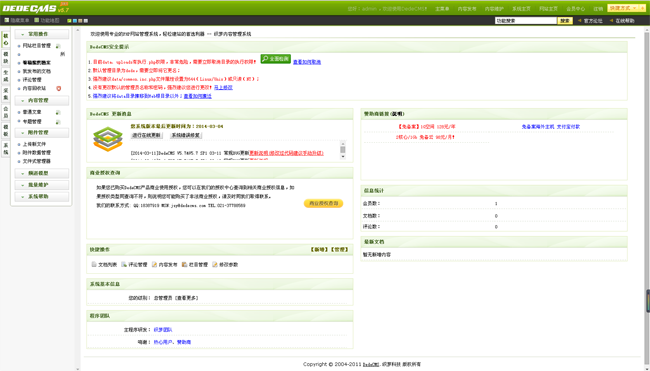Collapse the 内容管理 section
The width and height of the screenshot is (650, 371).
[x=42, y=101]
